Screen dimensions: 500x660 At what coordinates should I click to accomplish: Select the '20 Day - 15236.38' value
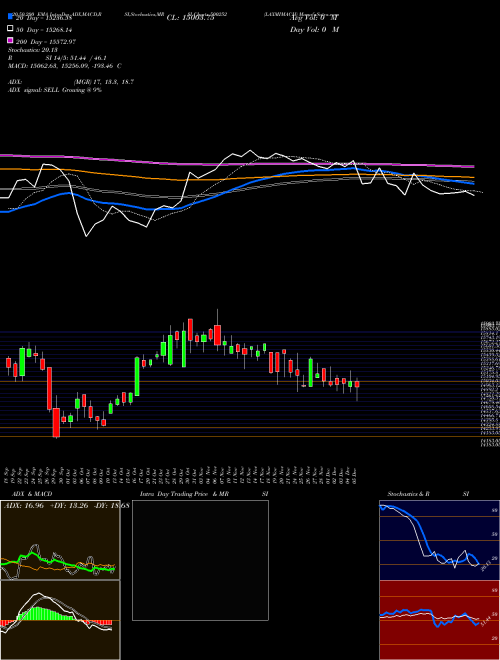[x=44, y=18]
